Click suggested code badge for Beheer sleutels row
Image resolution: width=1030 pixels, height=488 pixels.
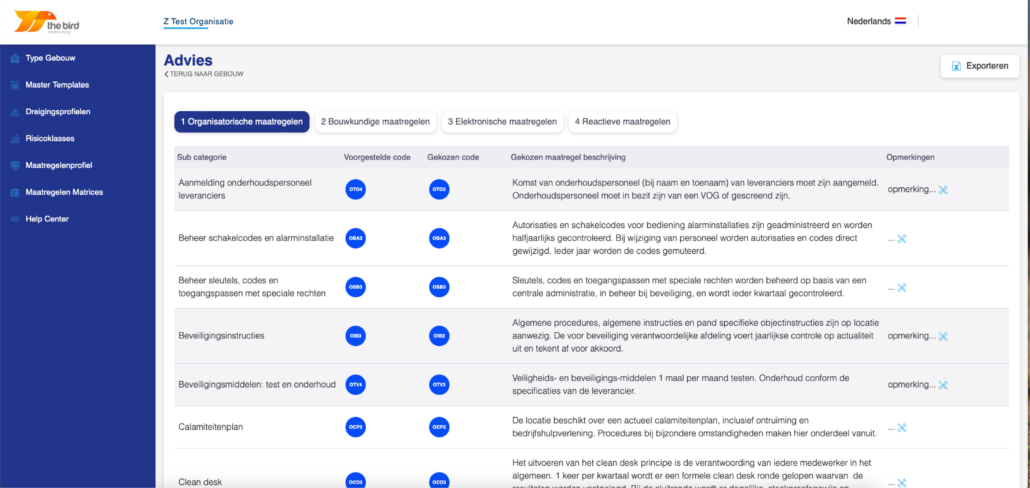click(355, 287)
